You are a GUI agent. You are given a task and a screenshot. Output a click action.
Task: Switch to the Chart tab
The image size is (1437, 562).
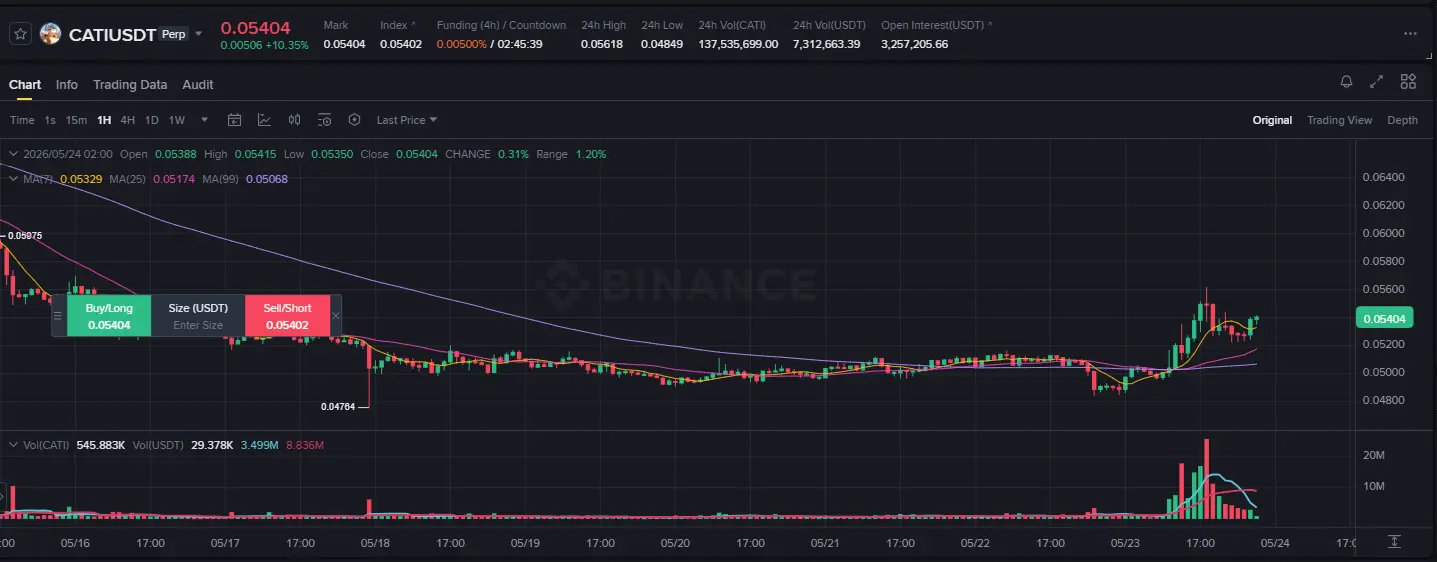25,85
